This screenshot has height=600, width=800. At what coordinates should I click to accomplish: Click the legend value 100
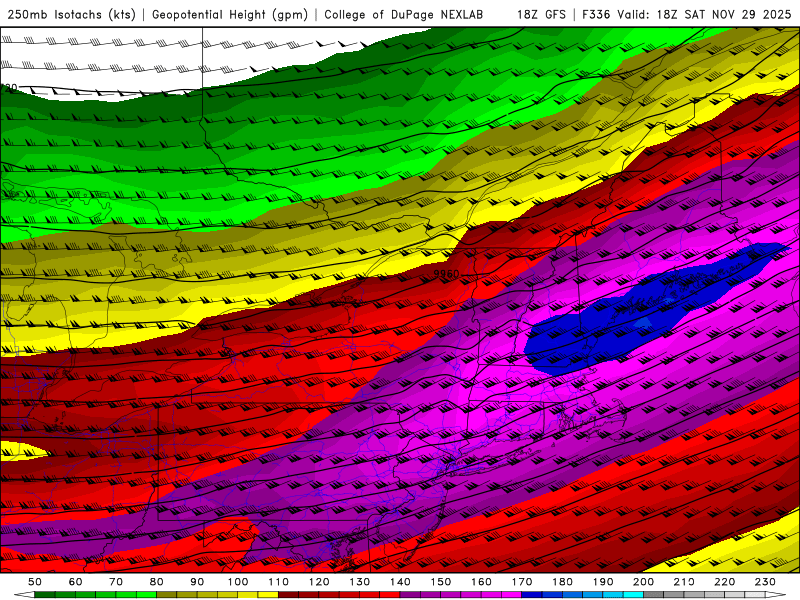238,582
